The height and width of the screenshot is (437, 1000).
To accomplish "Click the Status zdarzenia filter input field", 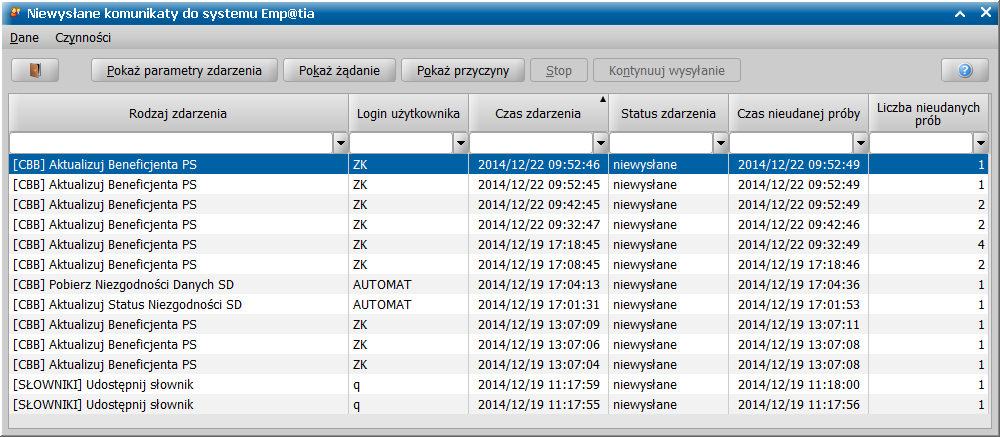I will tap(662, 144).
